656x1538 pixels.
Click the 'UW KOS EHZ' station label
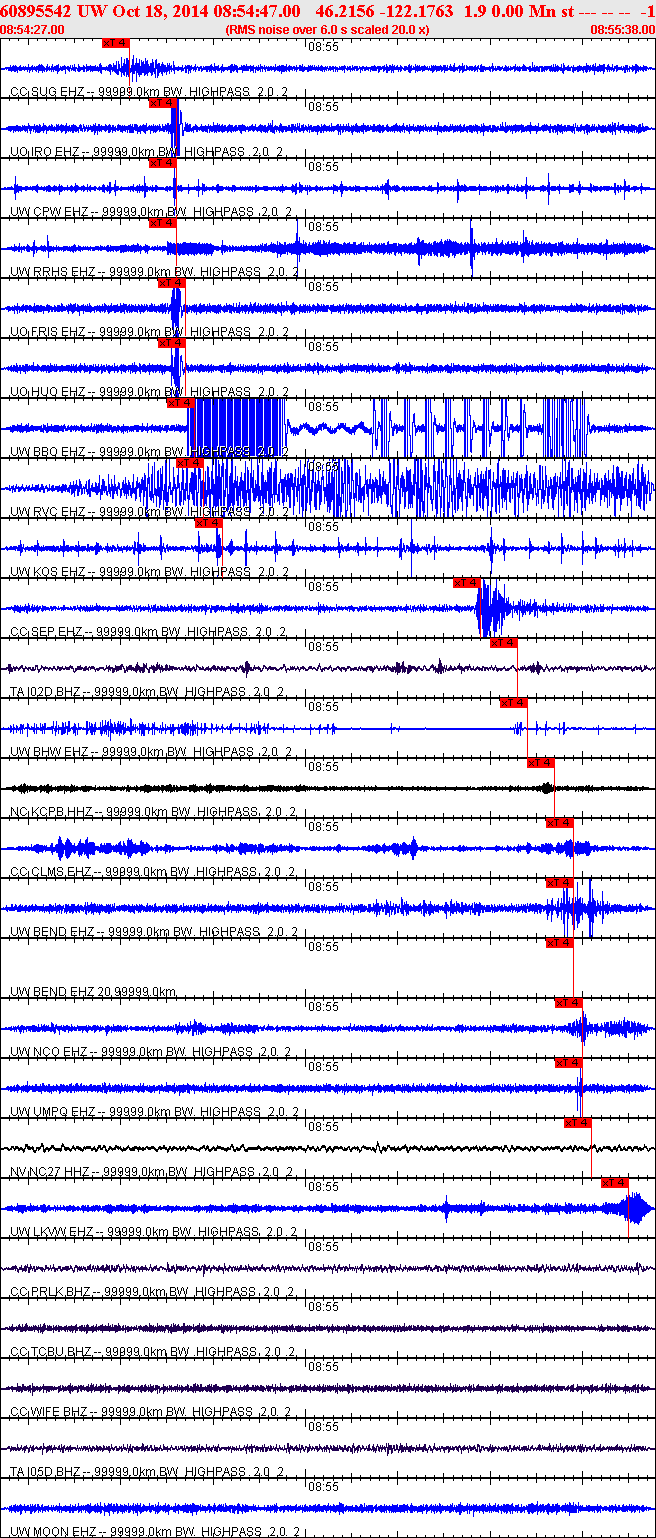pos(48,572)
